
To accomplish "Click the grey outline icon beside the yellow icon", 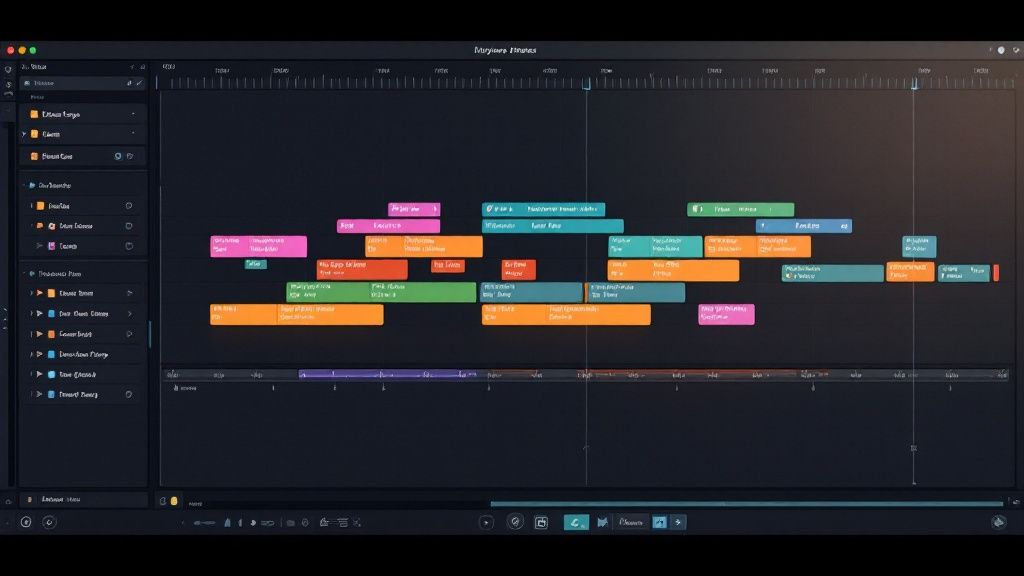I will point(163,501).
